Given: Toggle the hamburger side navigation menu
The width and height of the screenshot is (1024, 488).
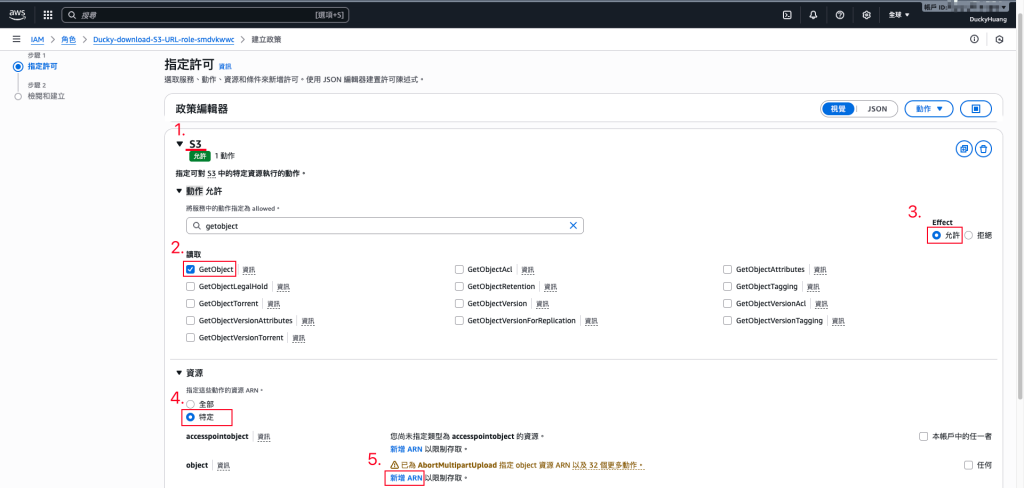Looking at the screenshot, I should click(x=16, y=39).
